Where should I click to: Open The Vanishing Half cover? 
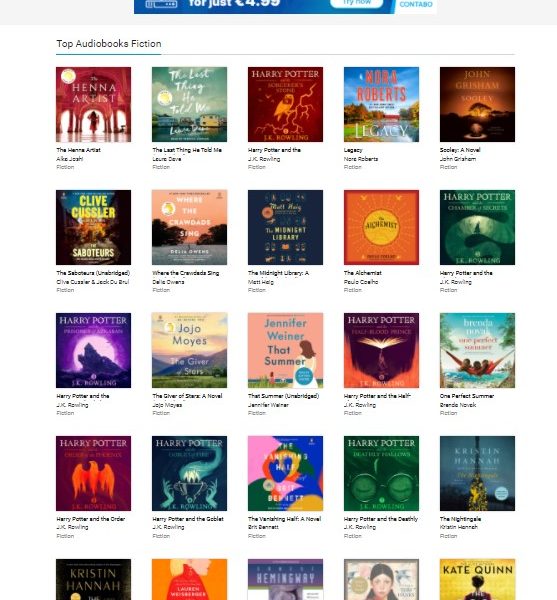[285, 473]
